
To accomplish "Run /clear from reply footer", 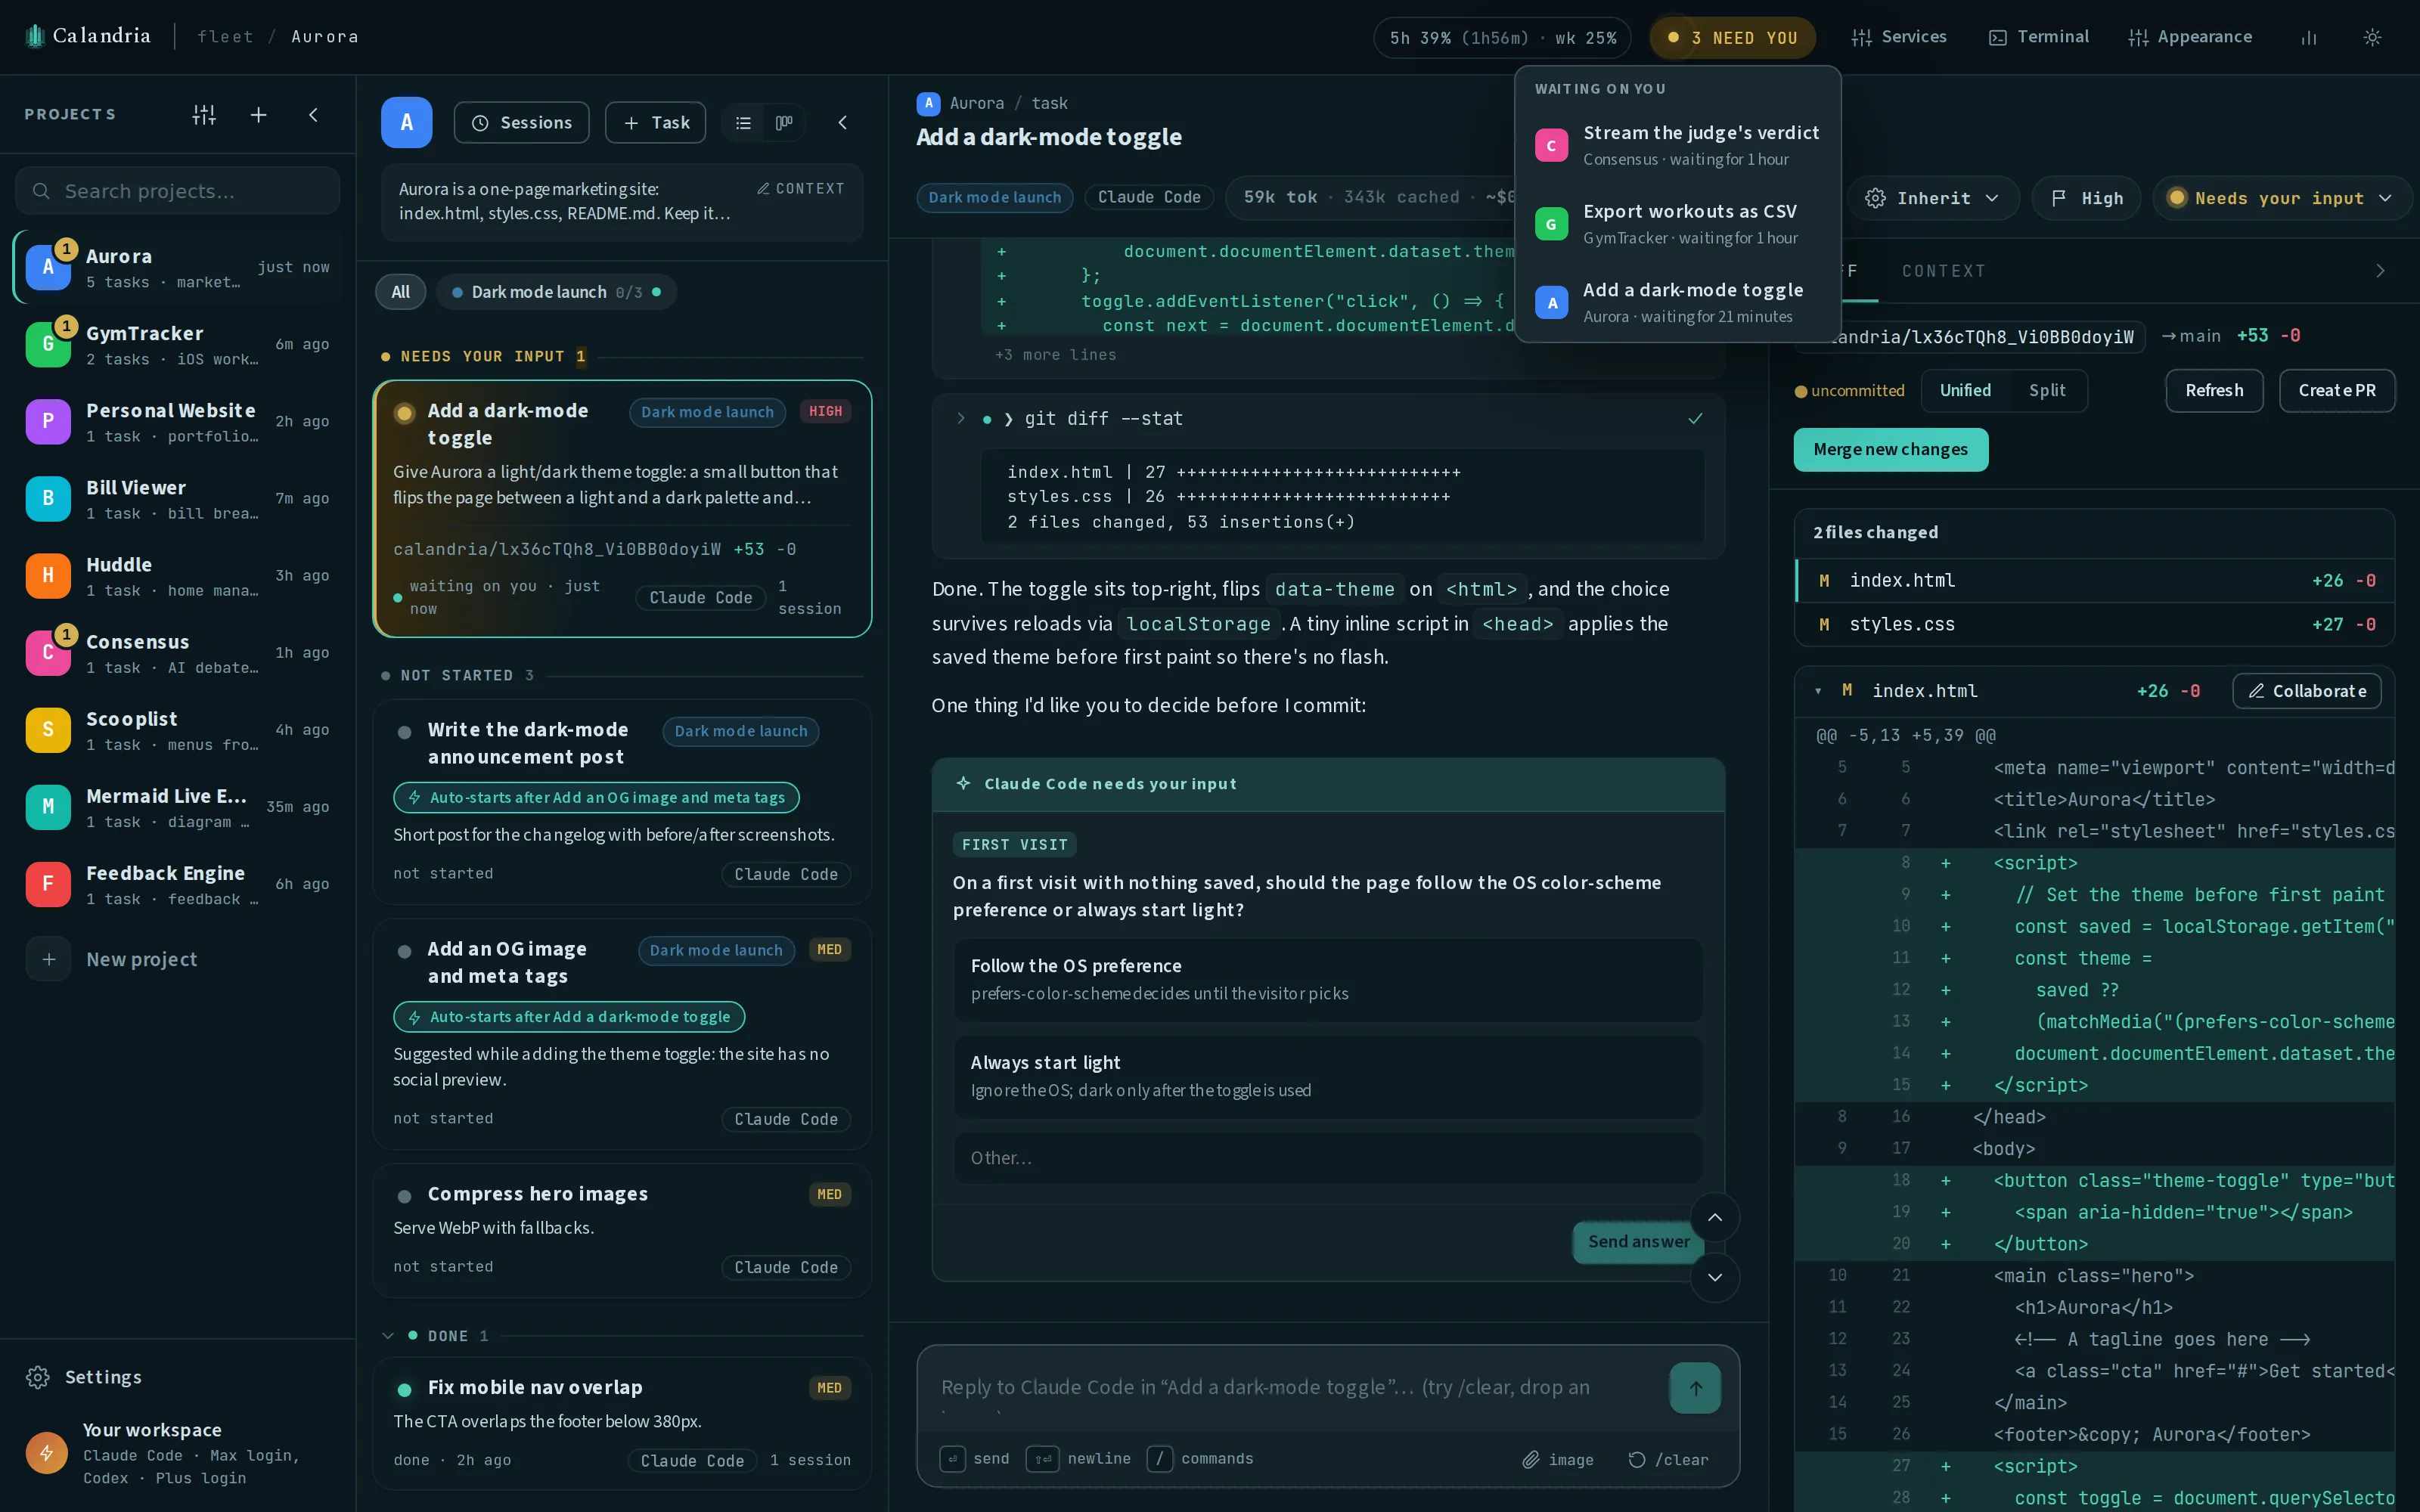I will pyautogui.click(x=1668, y=1460).
